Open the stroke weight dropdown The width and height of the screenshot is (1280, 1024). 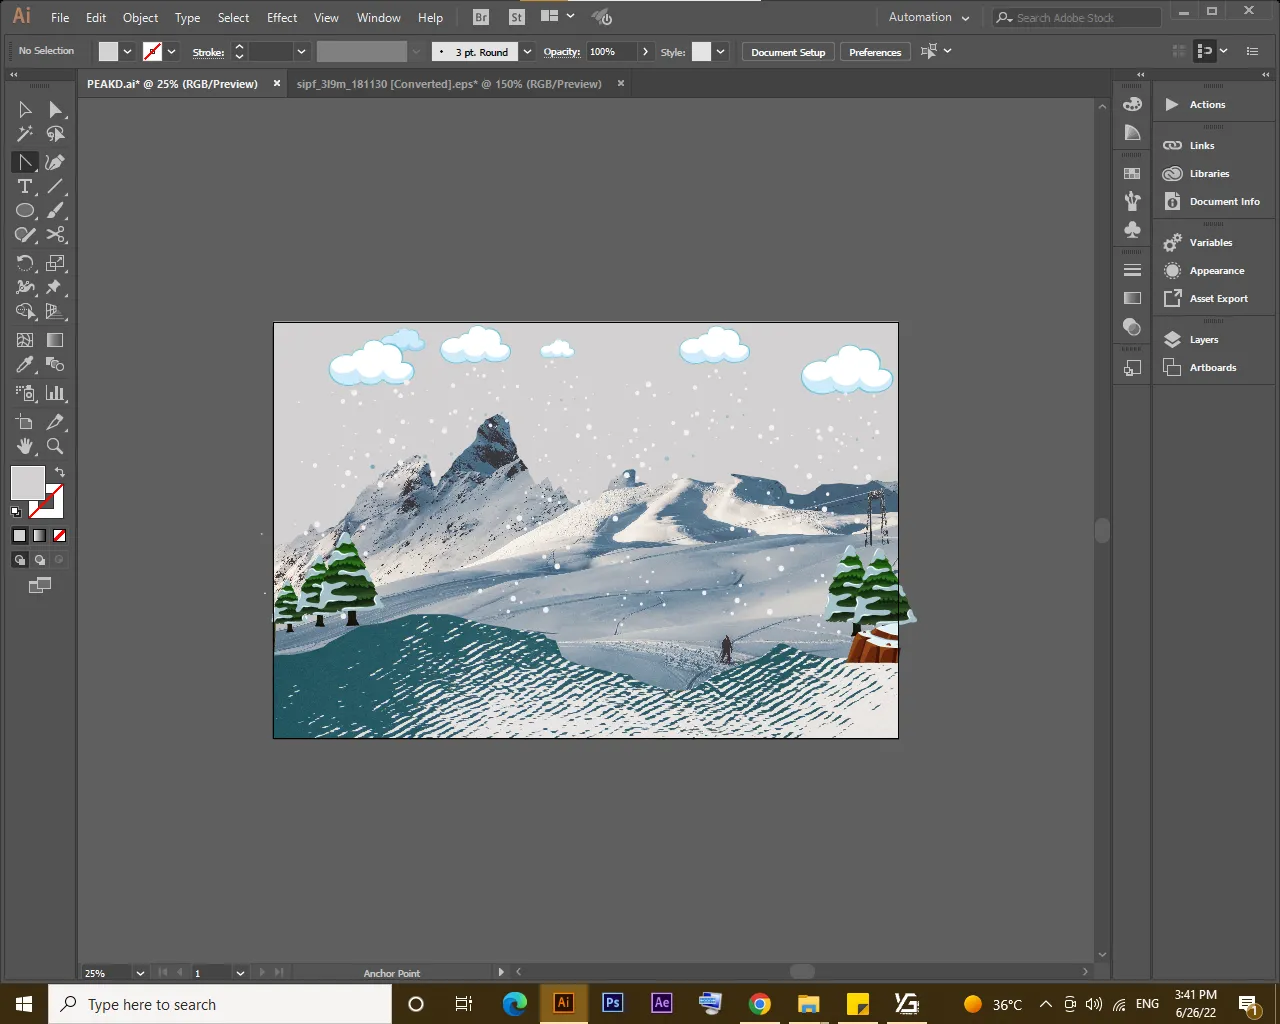click(x=301, y=51)
